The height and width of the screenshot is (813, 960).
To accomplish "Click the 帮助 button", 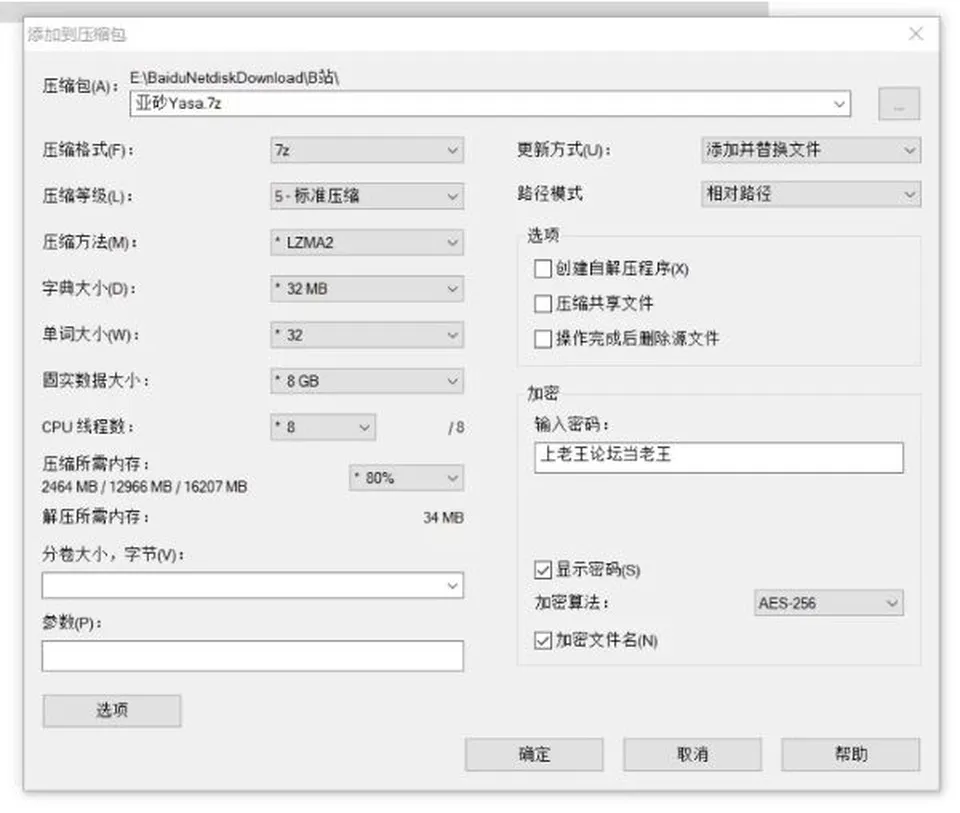I will pos(850,754).
